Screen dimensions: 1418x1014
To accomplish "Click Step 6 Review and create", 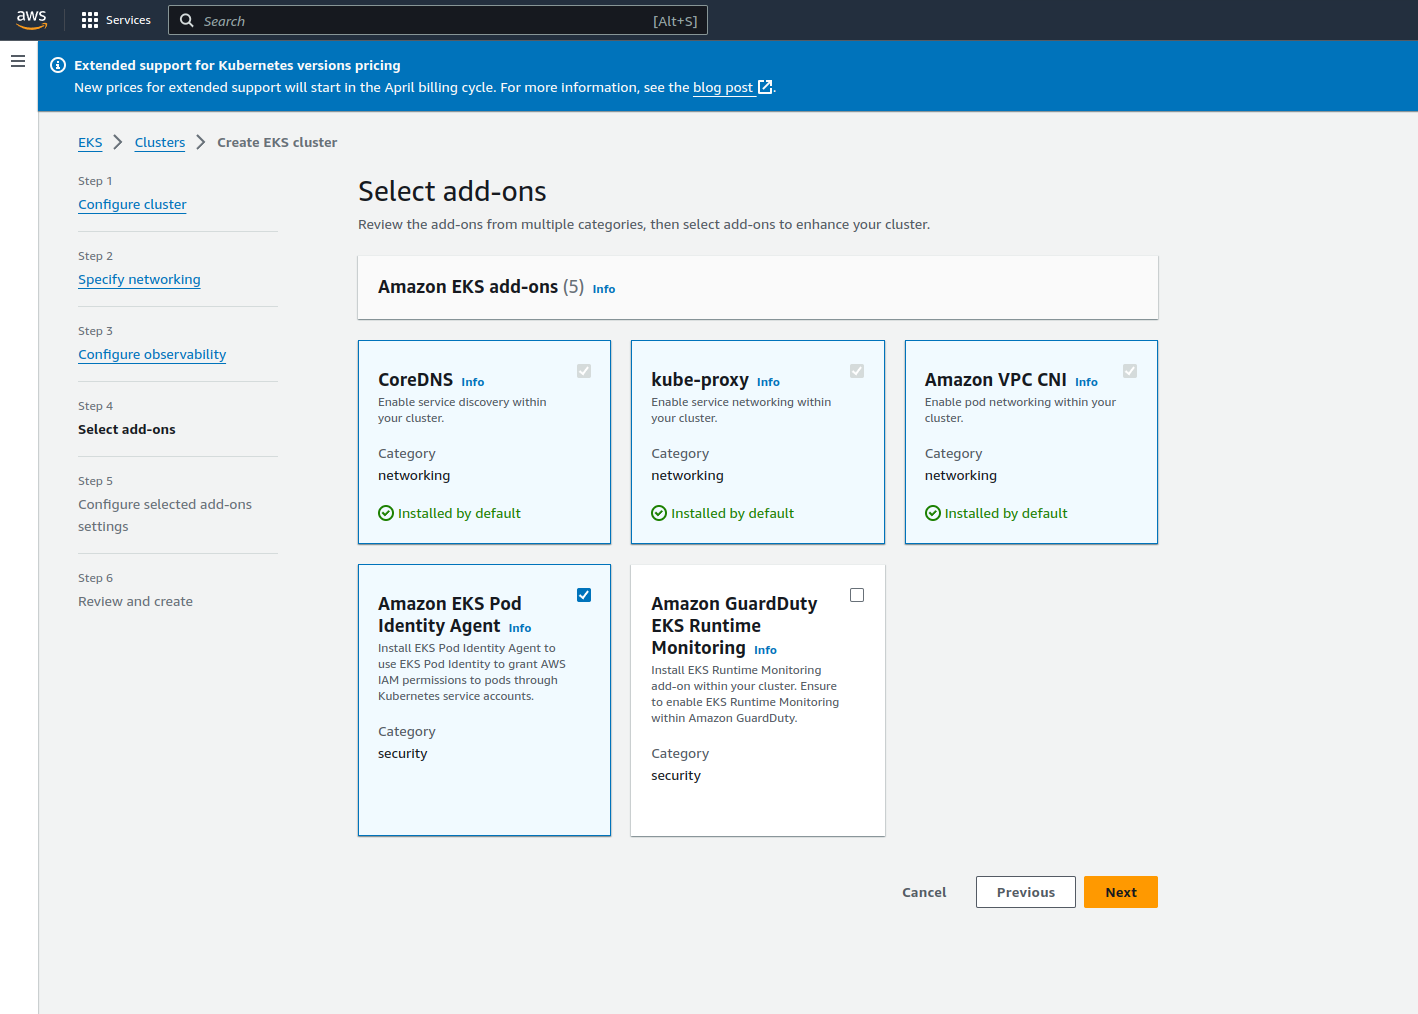I will [135, 601].
